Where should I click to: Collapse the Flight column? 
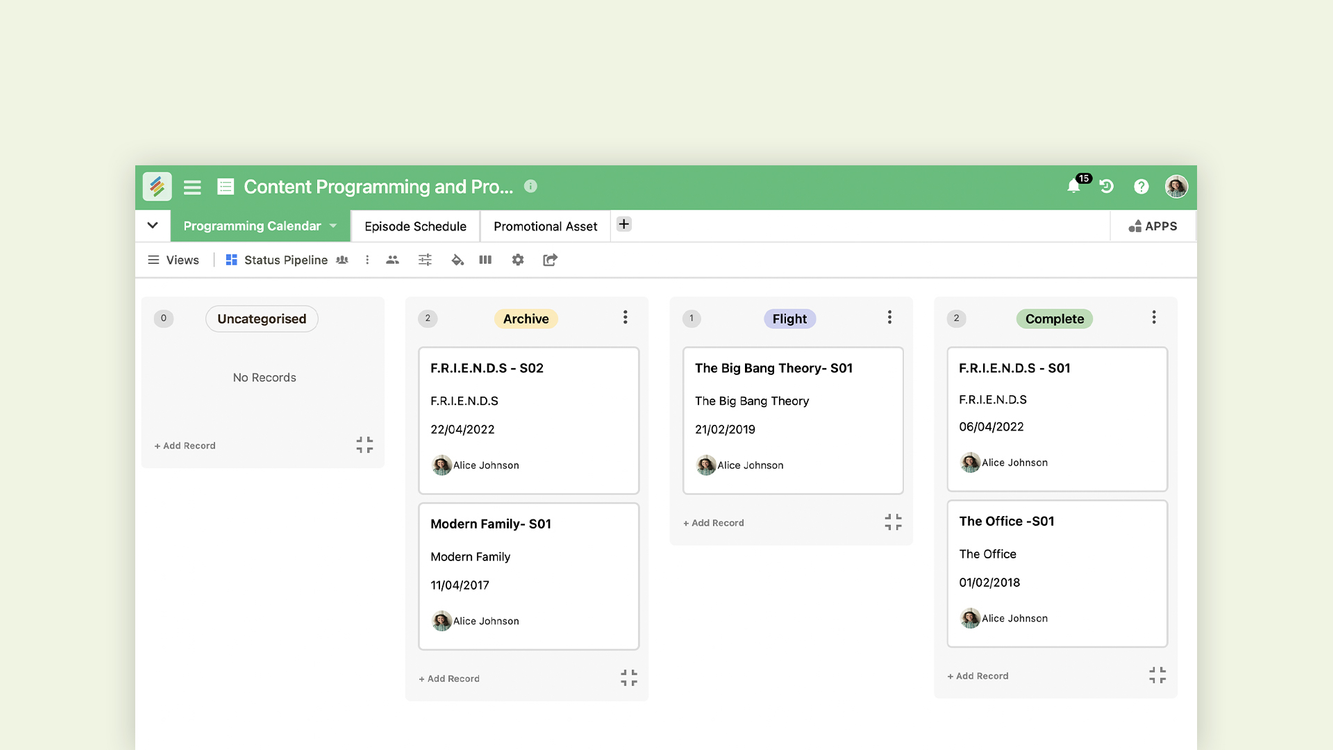893,522
